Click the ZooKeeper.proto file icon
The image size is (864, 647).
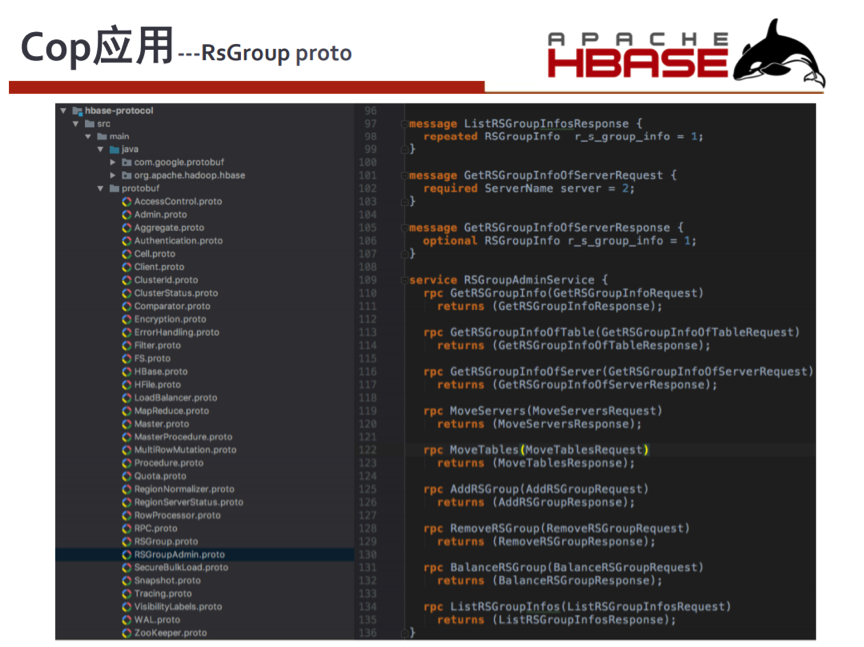(x=127, y=633)
